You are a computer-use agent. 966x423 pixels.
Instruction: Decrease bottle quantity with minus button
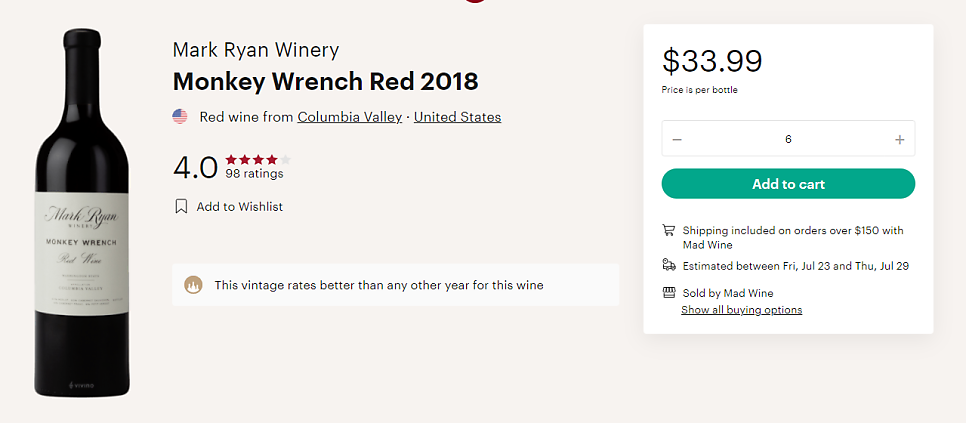pyautogui.click(x=677, y=140)
